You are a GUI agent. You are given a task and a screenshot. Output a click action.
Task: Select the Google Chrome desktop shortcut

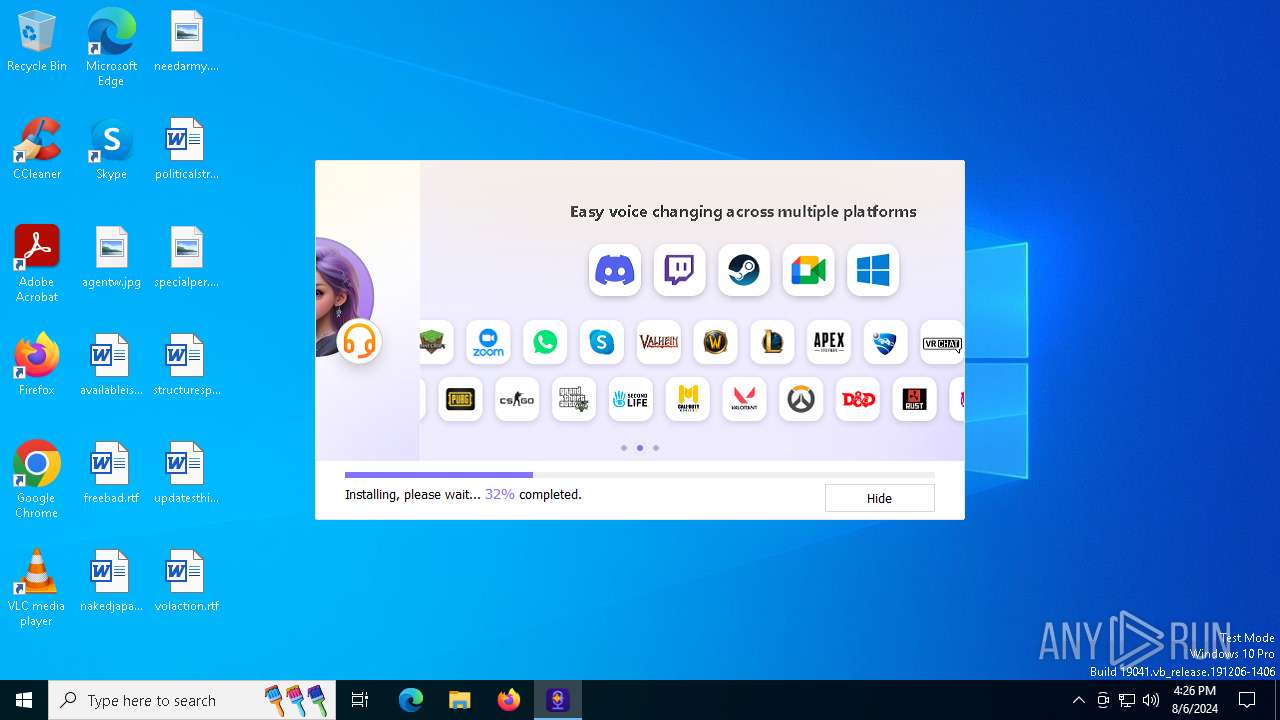[37, 479]
